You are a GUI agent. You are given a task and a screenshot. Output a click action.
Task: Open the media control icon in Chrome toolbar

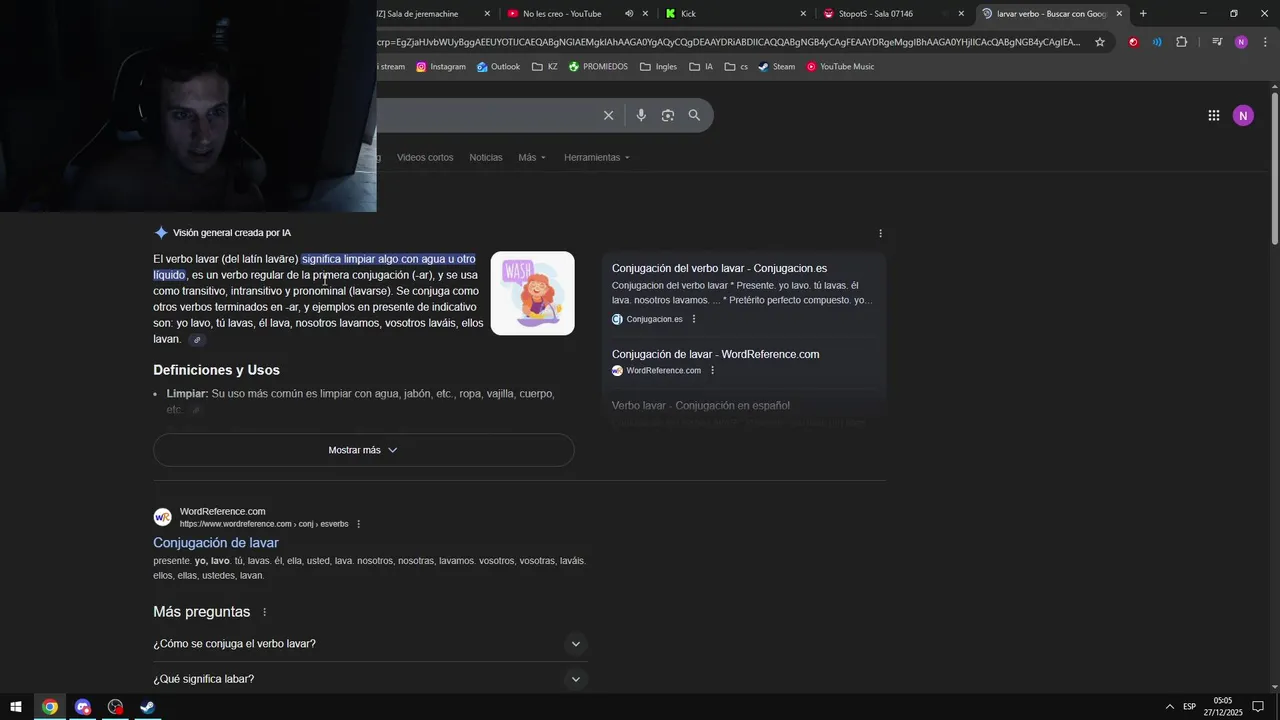coord(1217,42)
